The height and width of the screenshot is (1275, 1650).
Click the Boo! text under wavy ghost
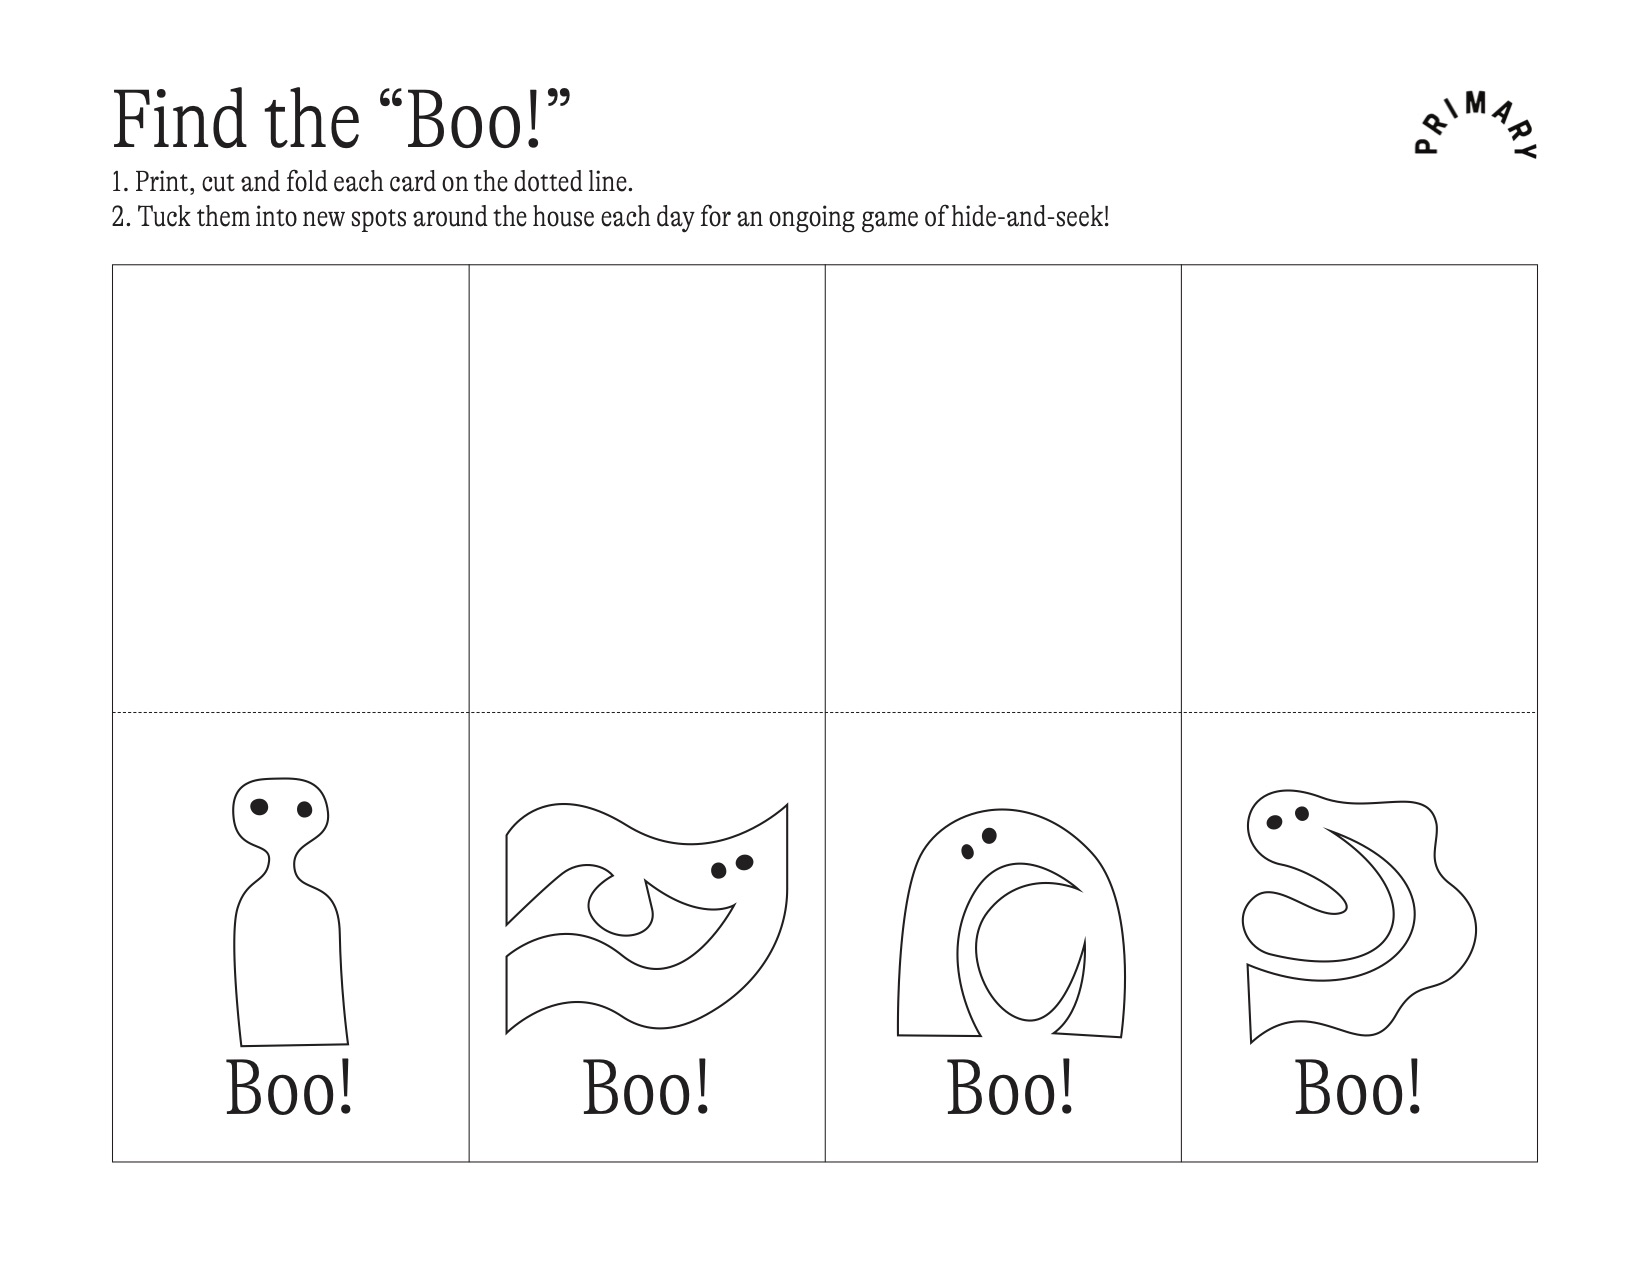click(647, 1087)
